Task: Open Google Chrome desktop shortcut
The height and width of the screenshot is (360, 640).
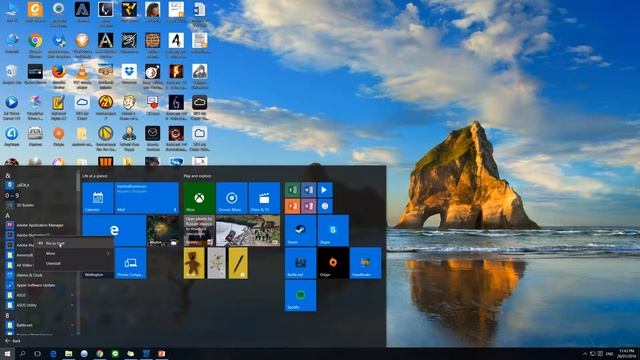Action: [x=36, y=44]
